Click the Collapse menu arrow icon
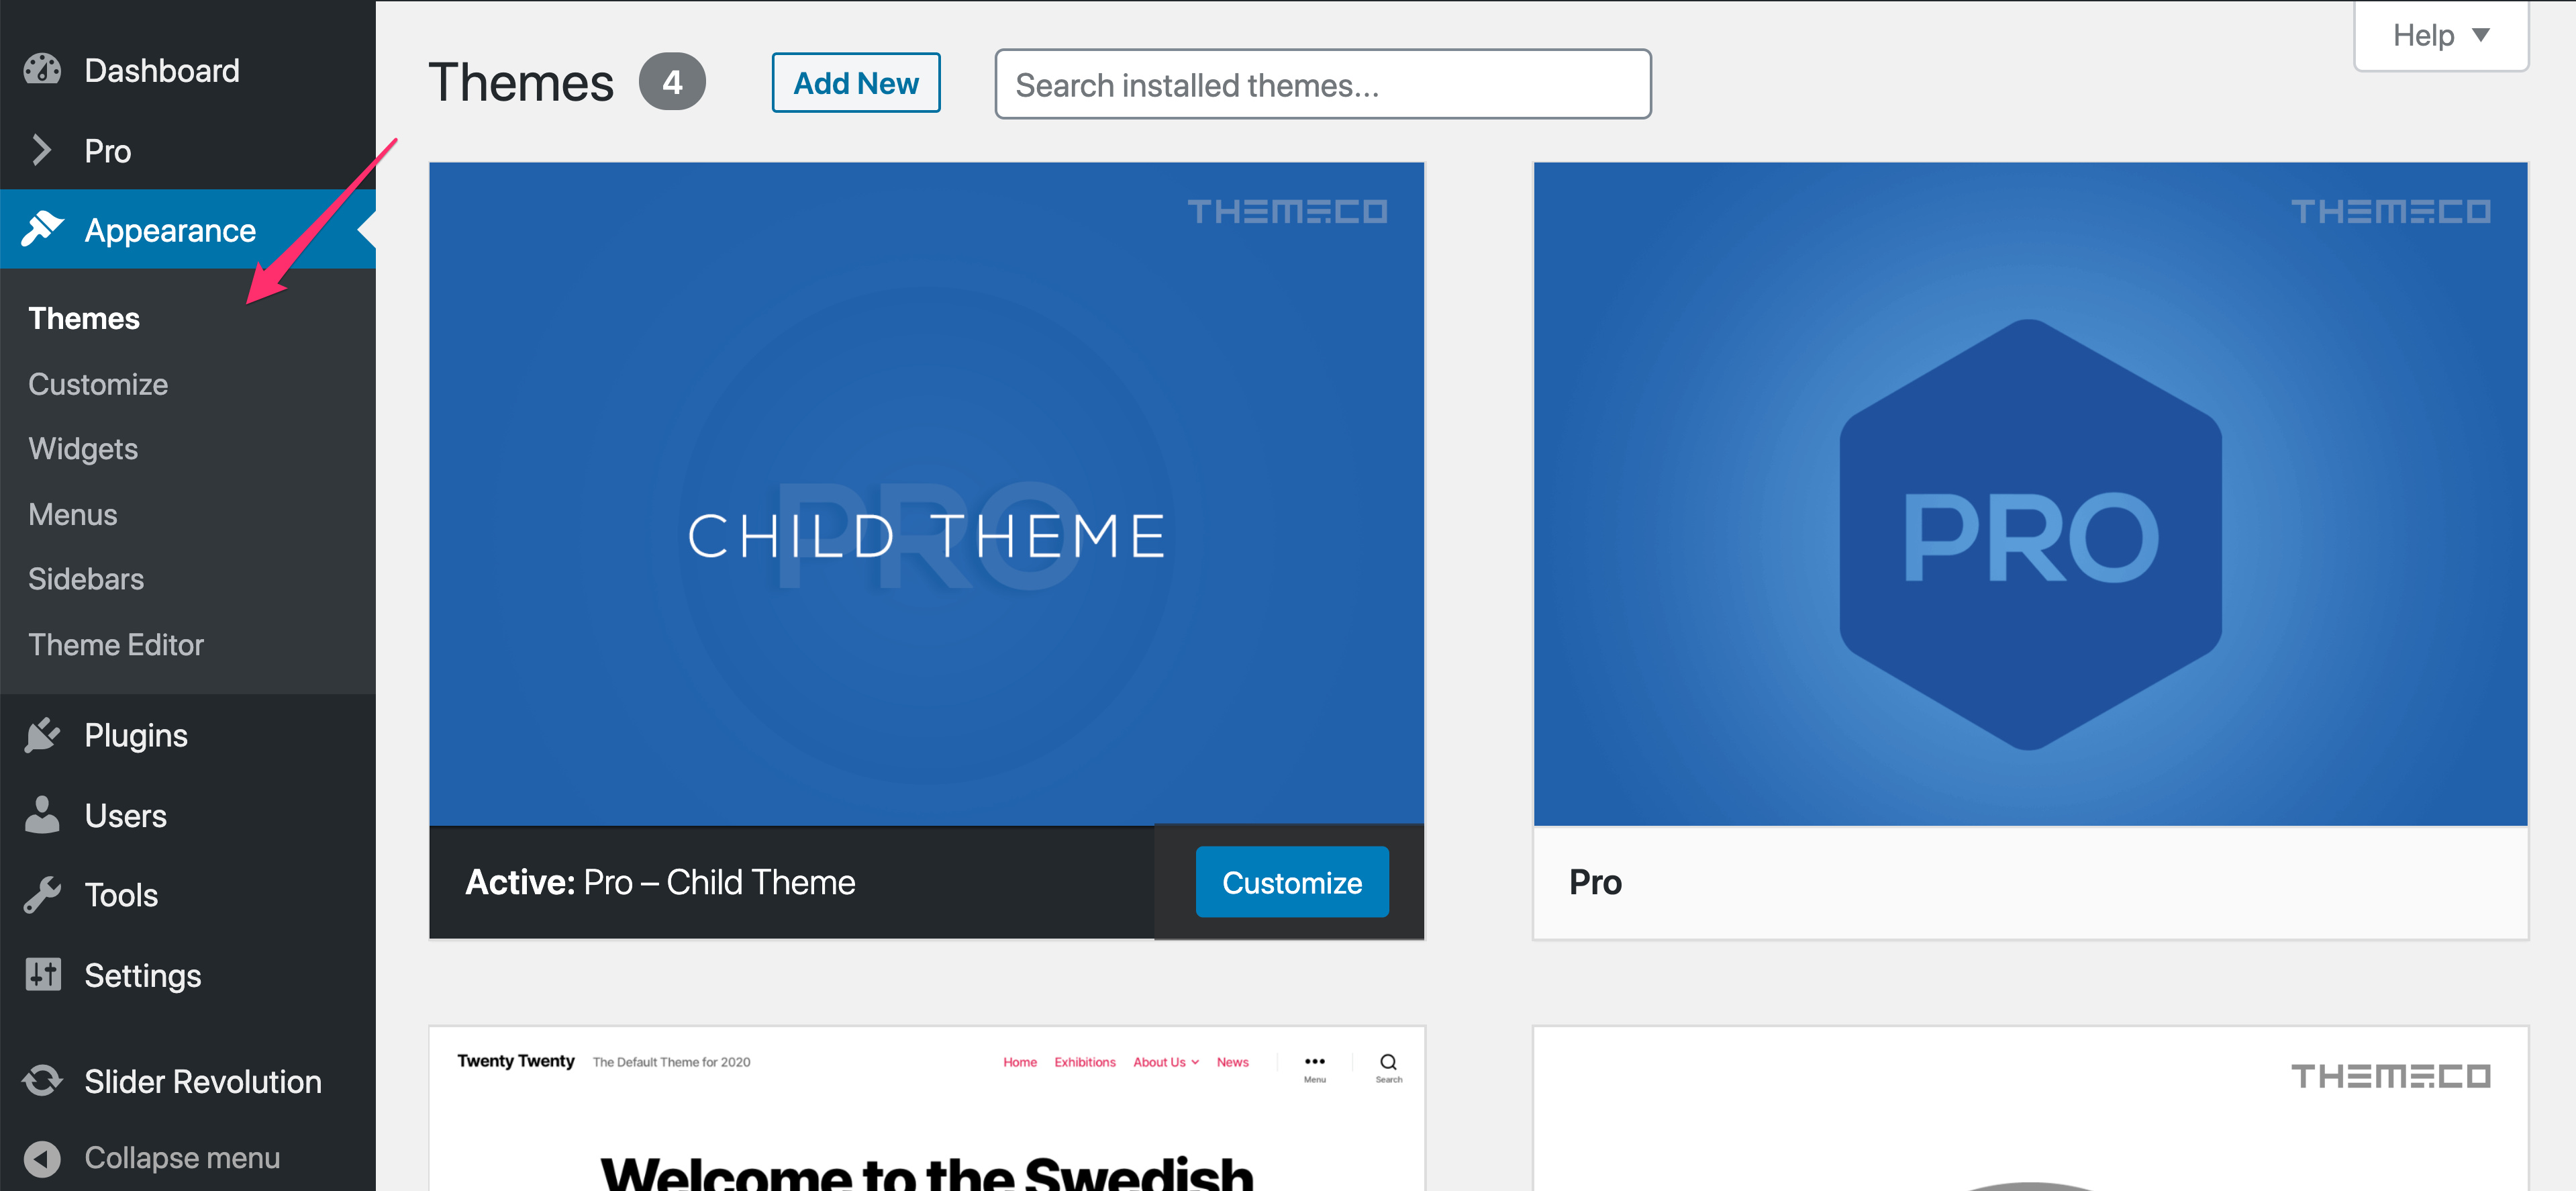 [x=42, y=1158]
